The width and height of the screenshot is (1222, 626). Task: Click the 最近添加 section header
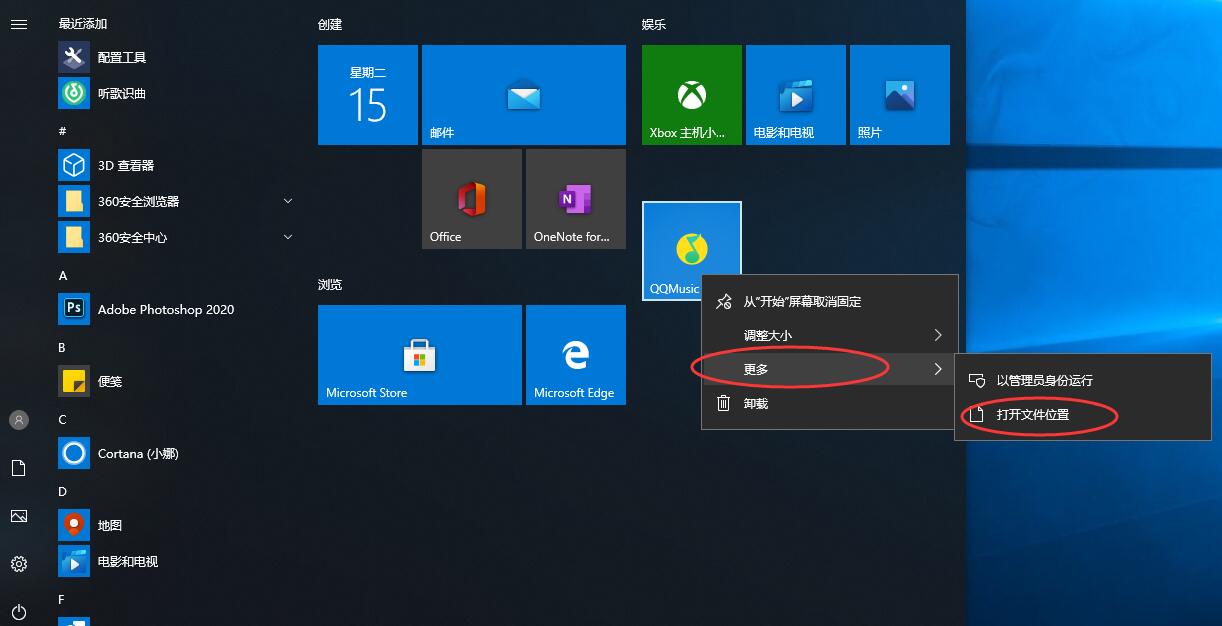click(x=83, y=24)
